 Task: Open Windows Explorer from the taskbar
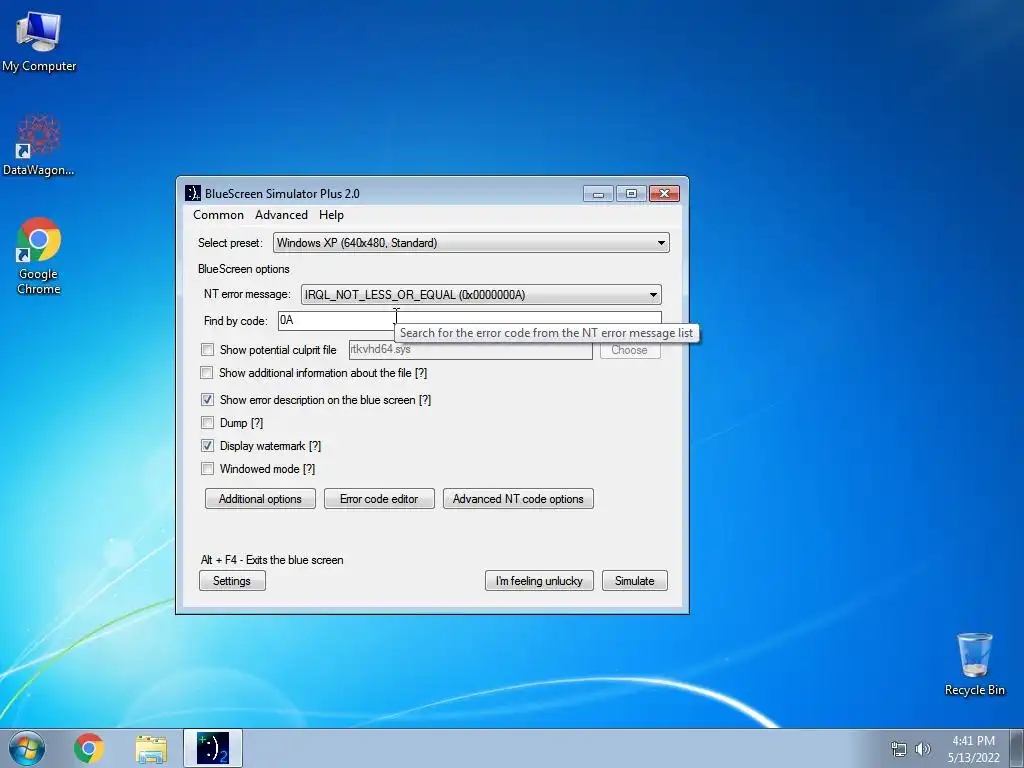point(151,749)
